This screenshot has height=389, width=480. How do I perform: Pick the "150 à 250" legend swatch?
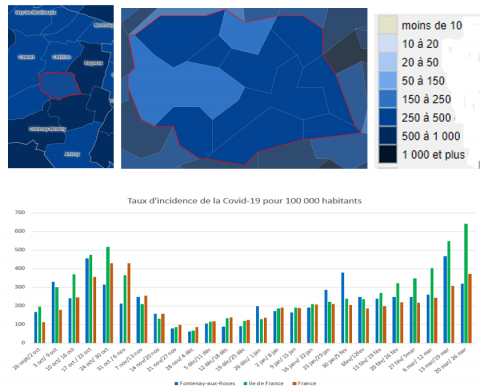click(388, 99)
